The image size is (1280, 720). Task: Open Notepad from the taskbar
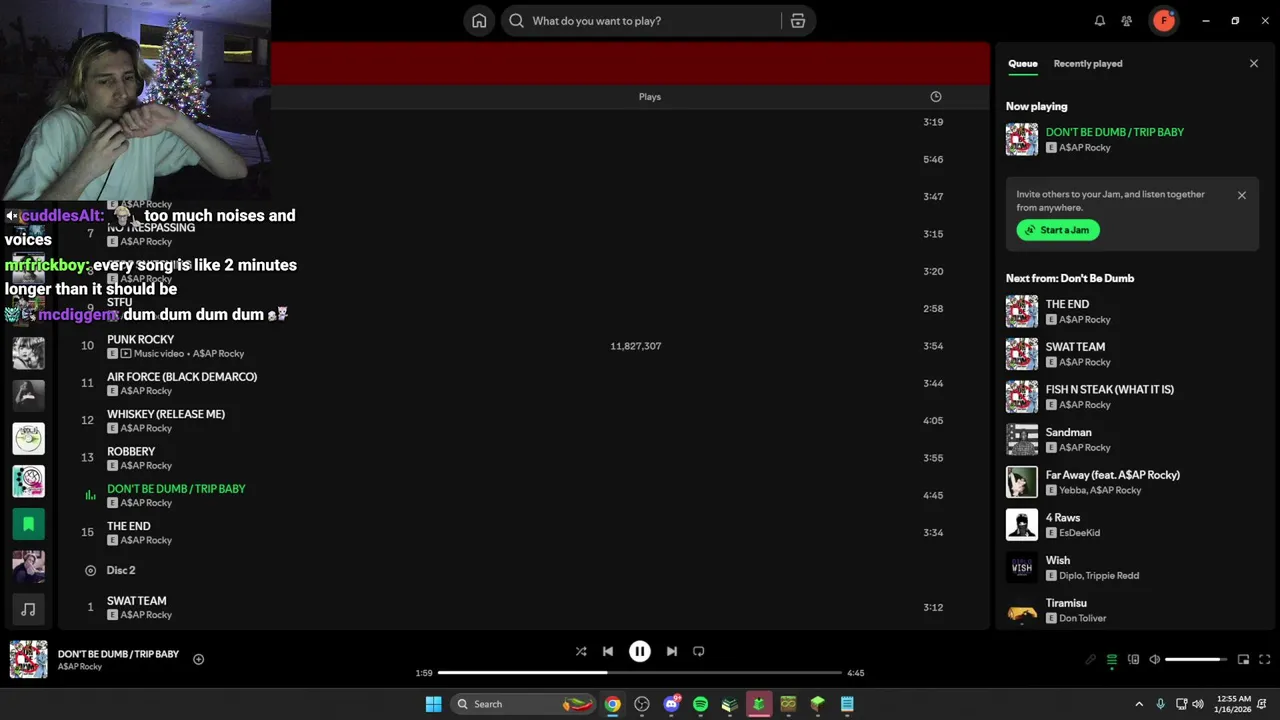[x=847, y=704]
